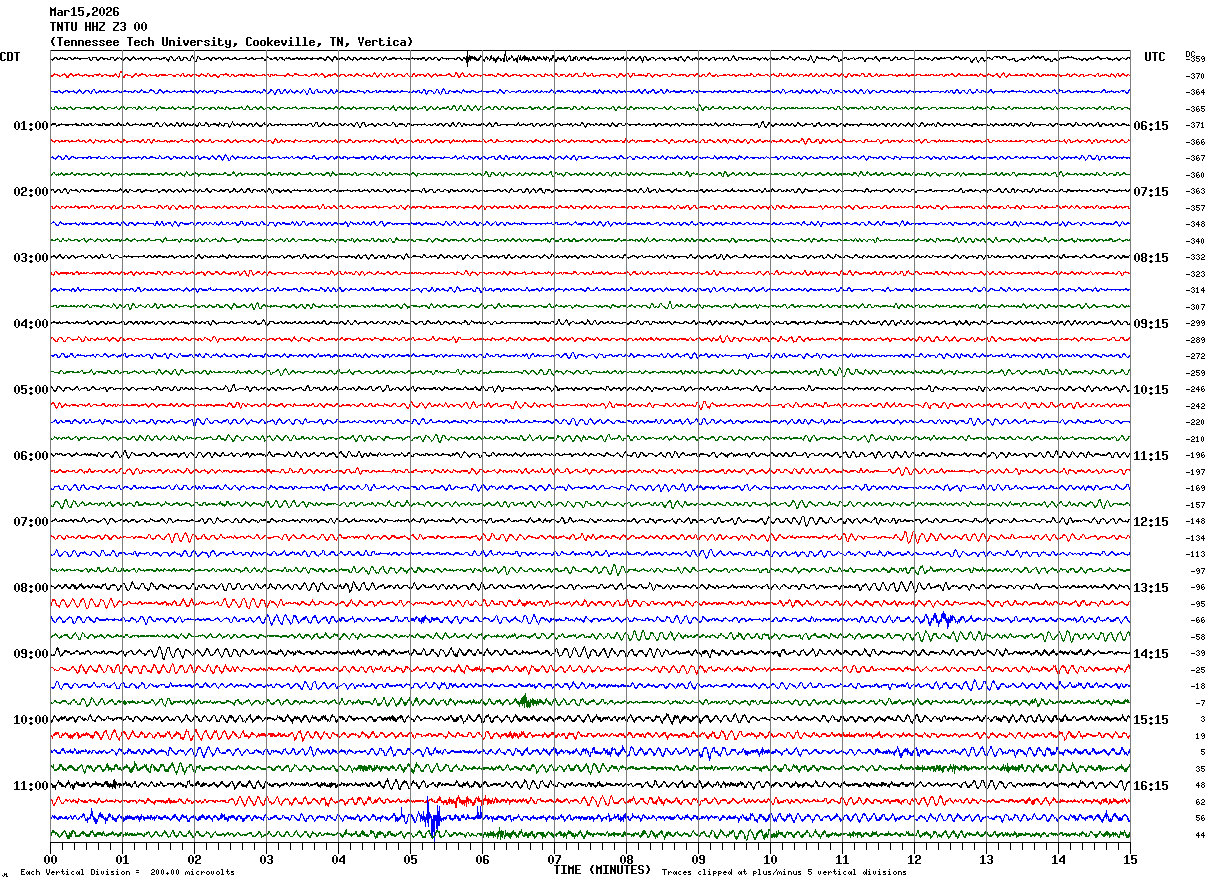This screenshot has height=886, width=1210.
Task: Click the 'UTC' timezone label
Action: (x=1155, y=57)
